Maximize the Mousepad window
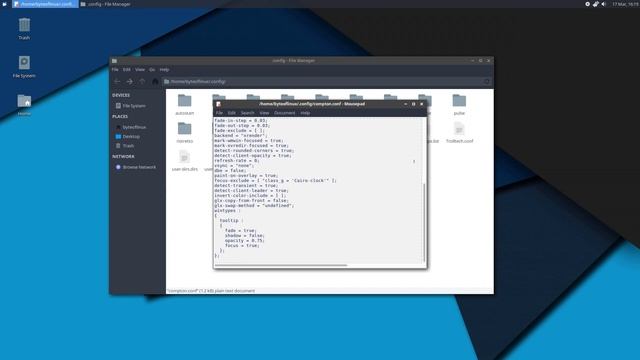 413,104
